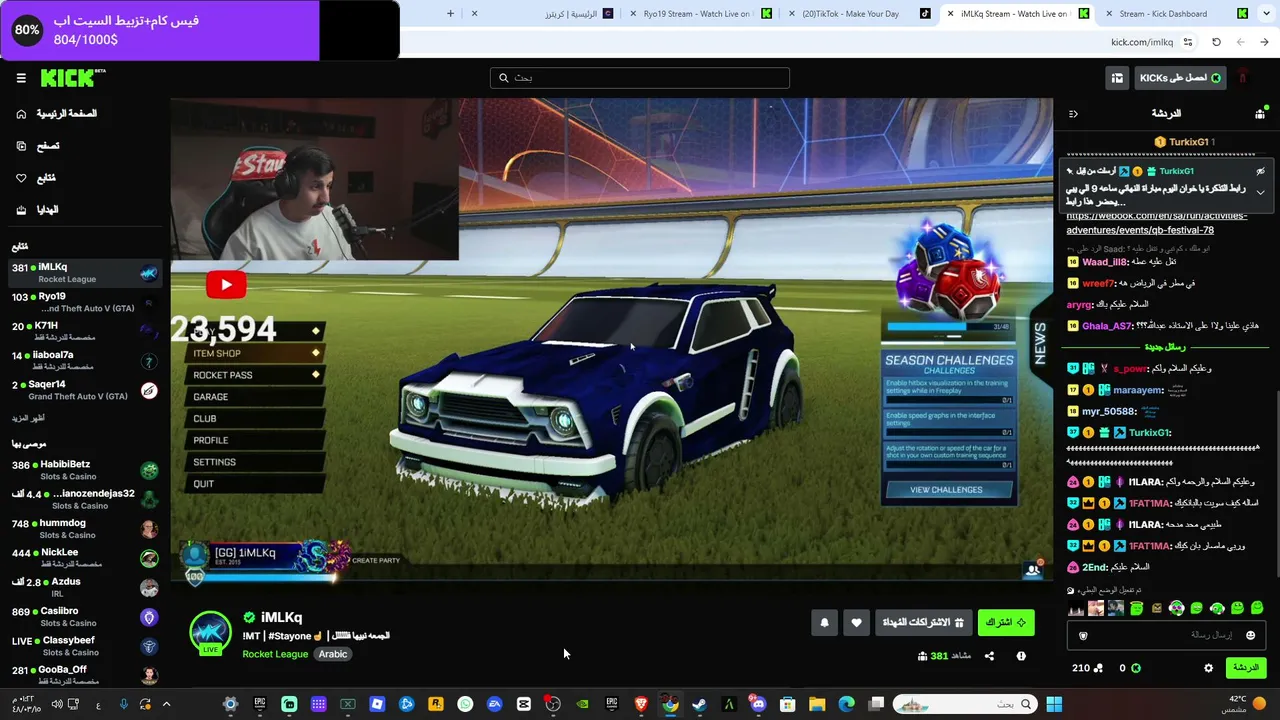This screenshot has width=1280, height=720.
Task: Open the Following sidebar item
Action: [37, 178]
